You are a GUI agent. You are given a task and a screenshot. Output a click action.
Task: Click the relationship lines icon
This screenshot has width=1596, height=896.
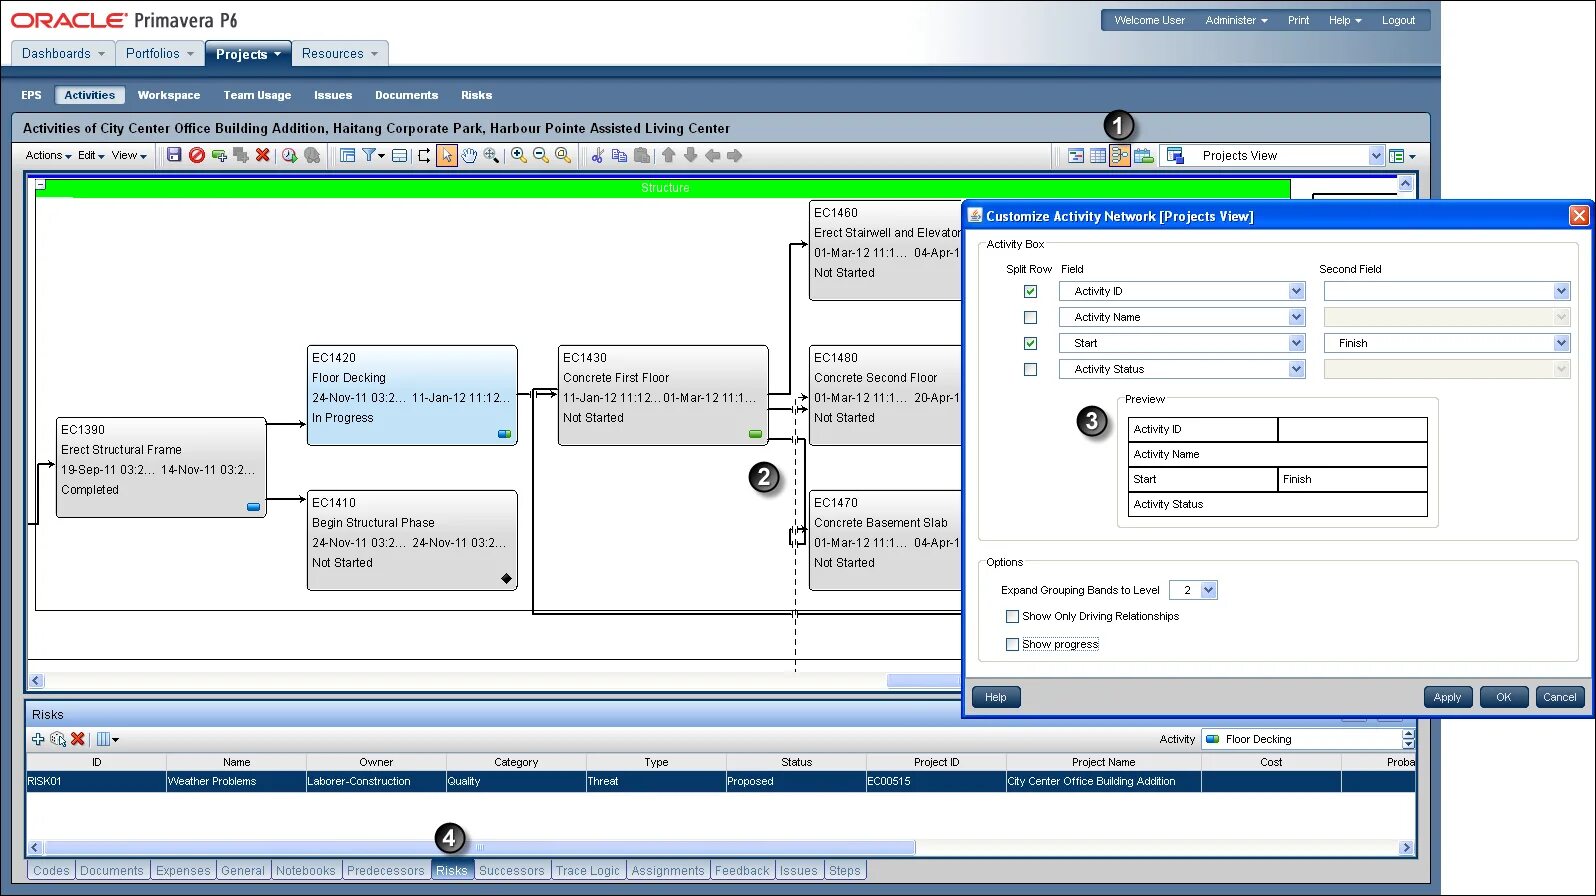click(424, 155)
